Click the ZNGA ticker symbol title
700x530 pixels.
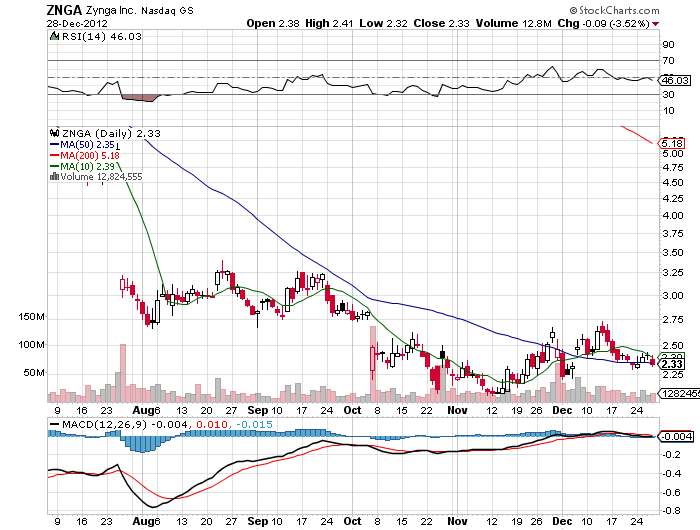coord(64,10)
